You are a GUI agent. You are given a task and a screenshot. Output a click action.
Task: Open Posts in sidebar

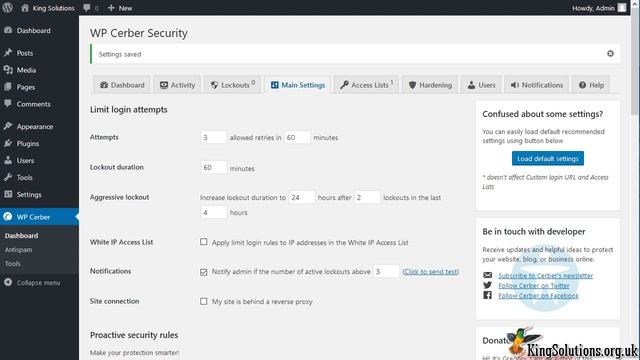(x=24, y=53)
